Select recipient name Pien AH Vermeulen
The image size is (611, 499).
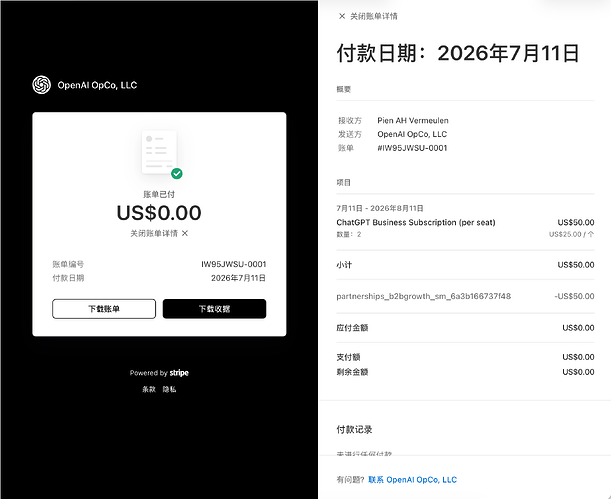413,120
